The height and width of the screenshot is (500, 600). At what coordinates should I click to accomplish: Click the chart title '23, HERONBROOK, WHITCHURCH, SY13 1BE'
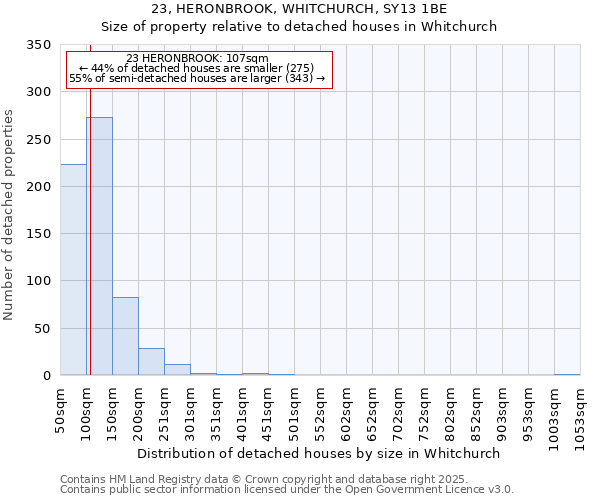pos(299,9)
